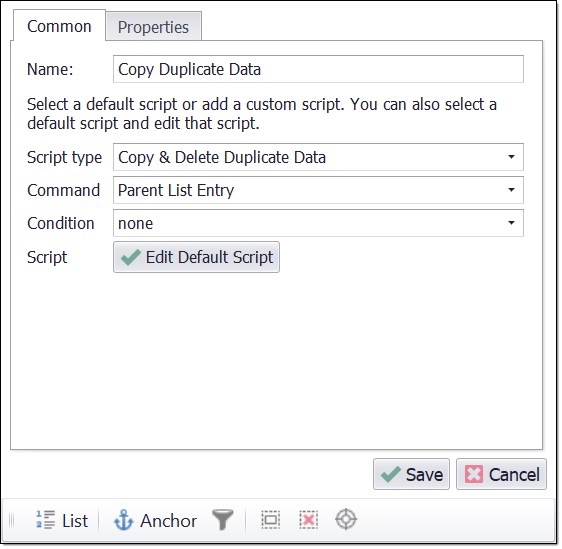562x549 pixels.
Task: Click into the Name input field
Action: pyautogui.click(x=320, y=69)
